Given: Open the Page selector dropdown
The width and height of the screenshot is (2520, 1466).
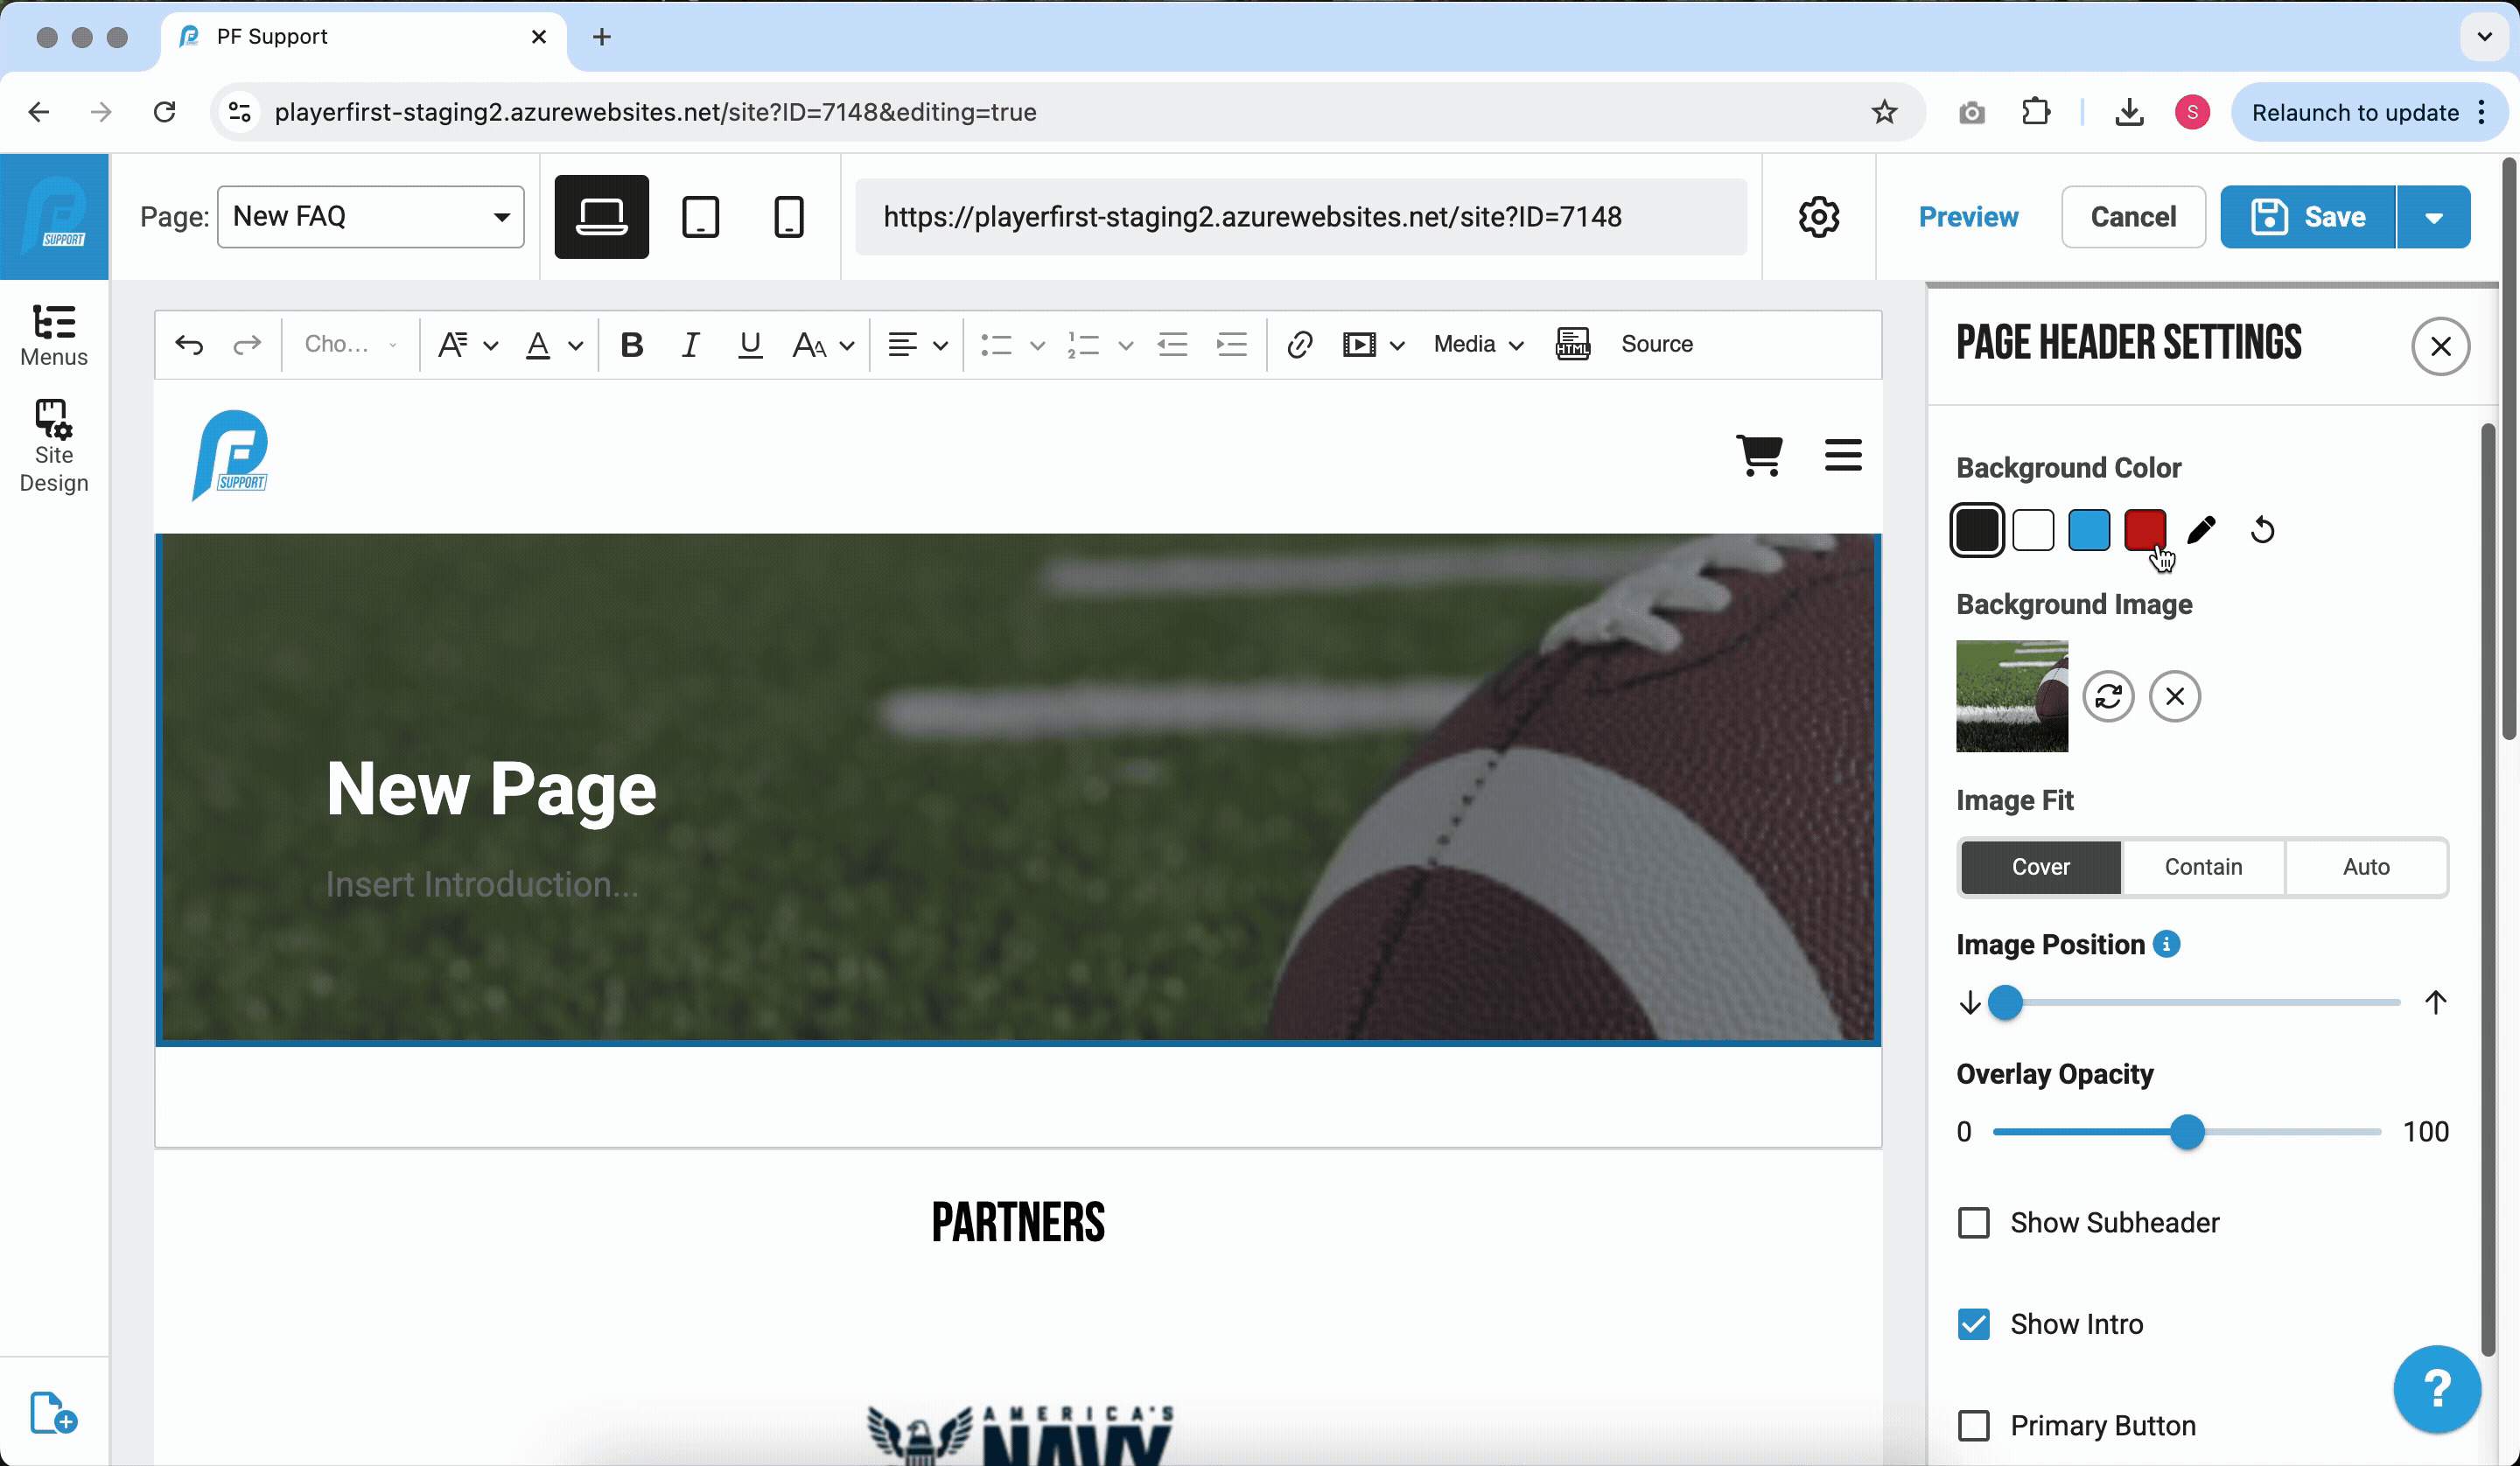Looking at the screenshot, I should [x=370, y=217].
